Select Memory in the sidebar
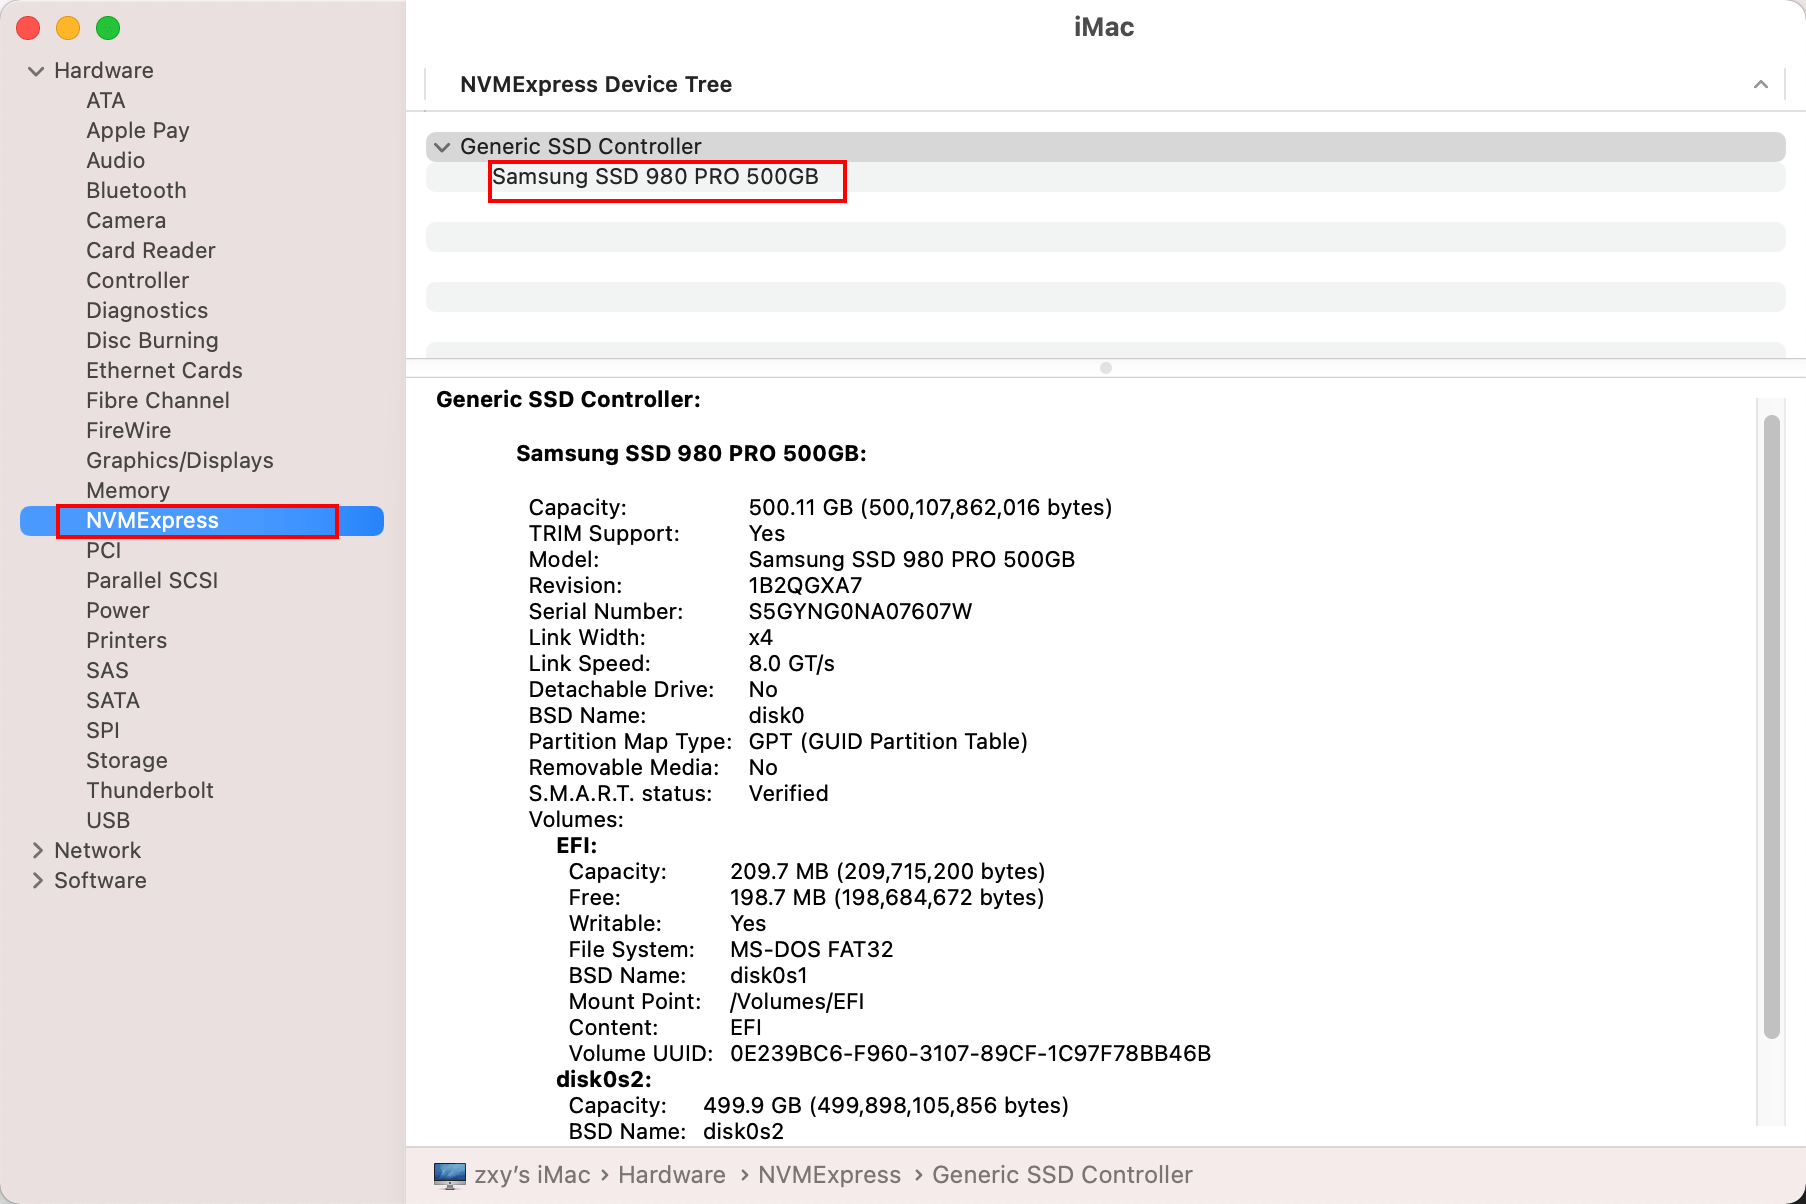Screen dimensions: 1806x1204 tap(128, 490)
